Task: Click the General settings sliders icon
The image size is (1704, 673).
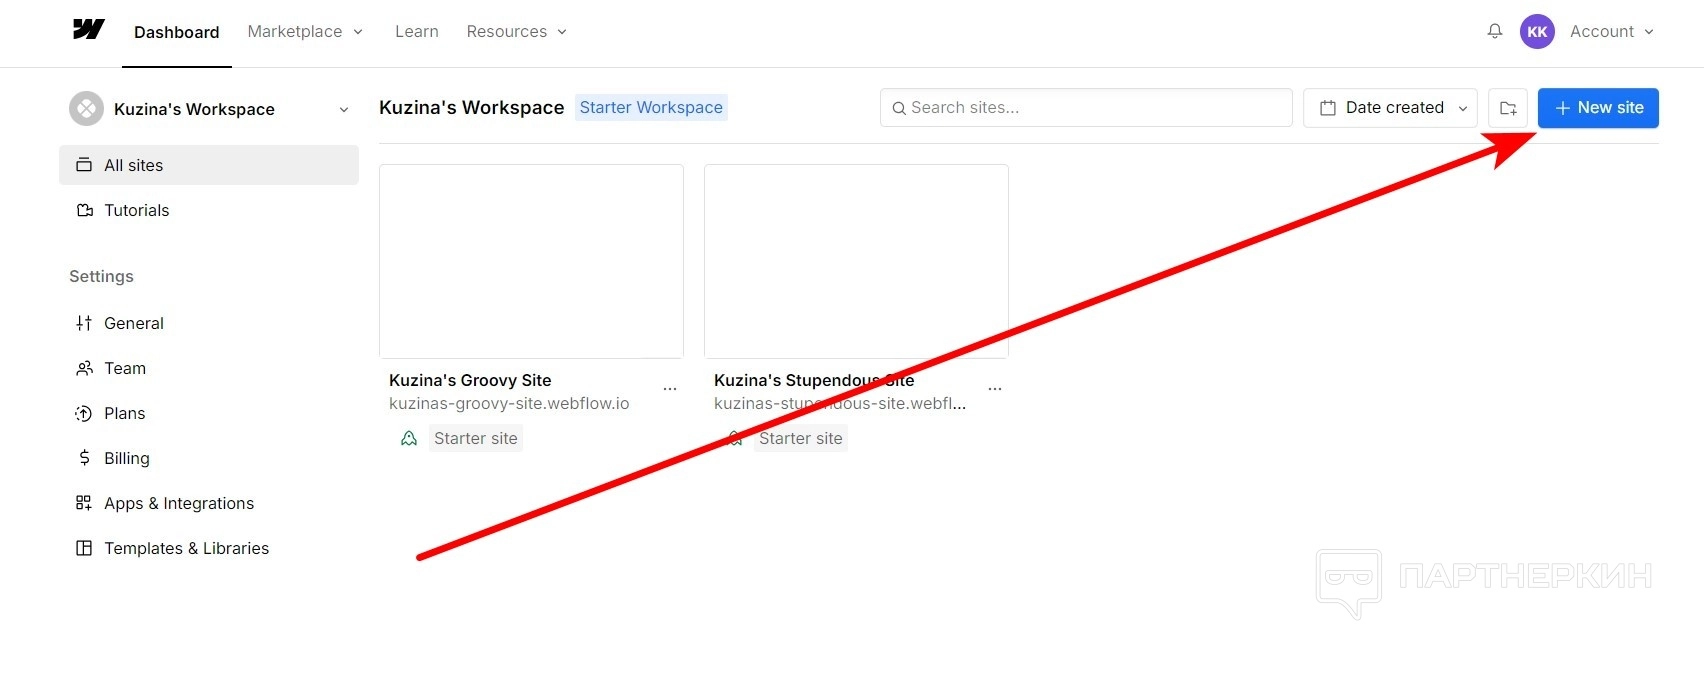Action: click(x=84, y=323)
